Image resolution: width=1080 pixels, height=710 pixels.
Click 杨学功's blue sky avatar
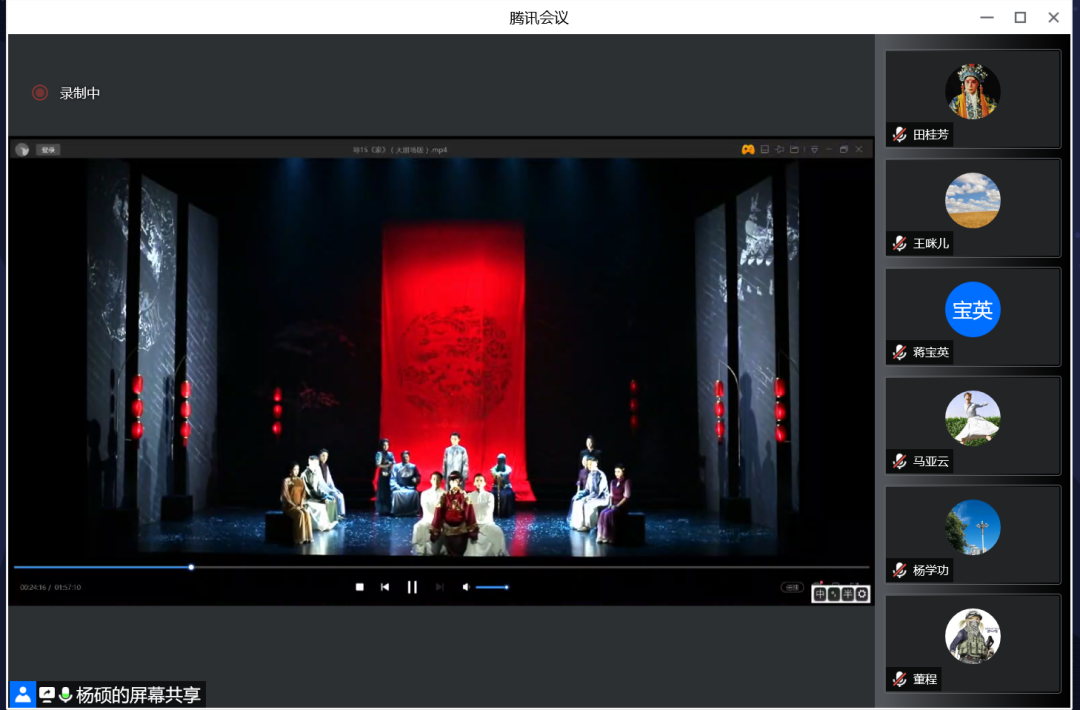click(x=973, y=527)
